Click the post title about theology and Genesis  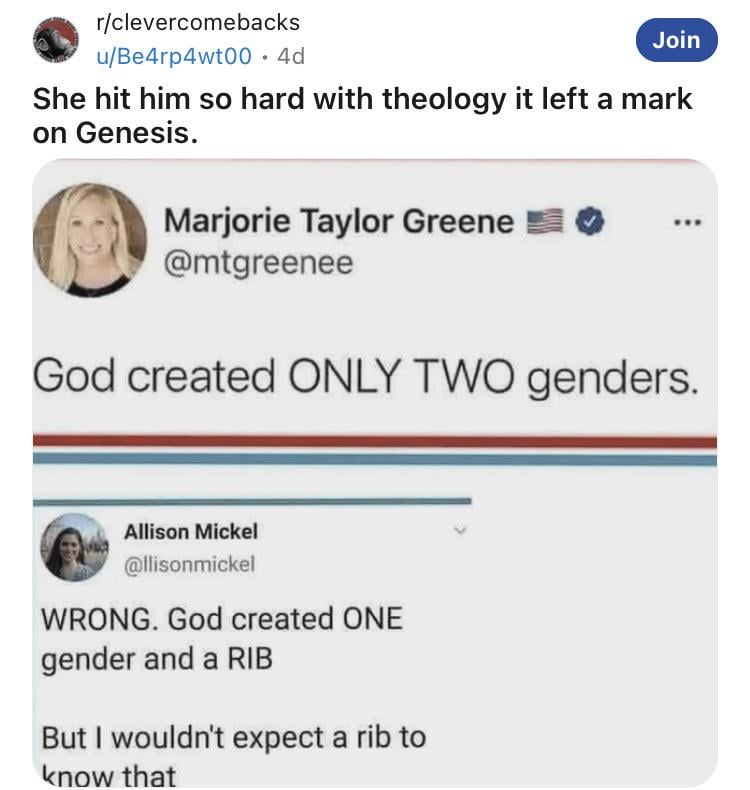(362, 115)
